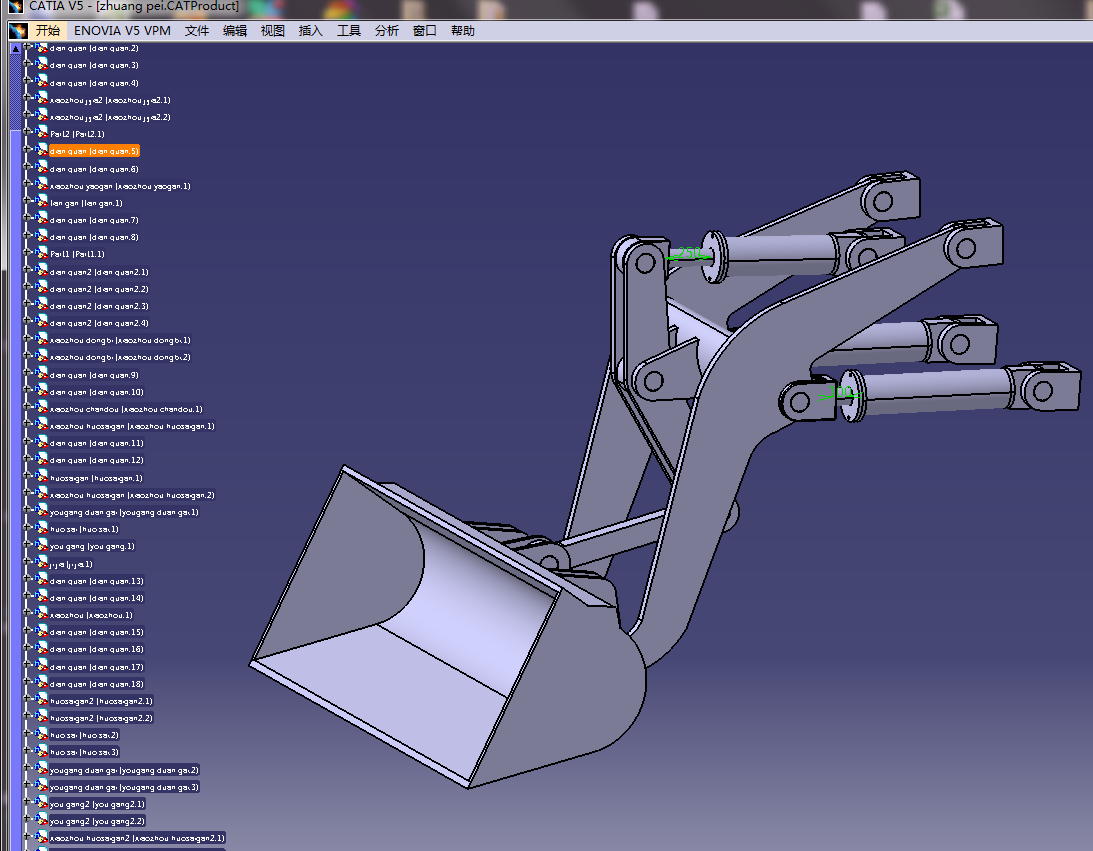The image size is (1093, 851).
Task: Open the 窗口 menu
Action: point(423,30)
